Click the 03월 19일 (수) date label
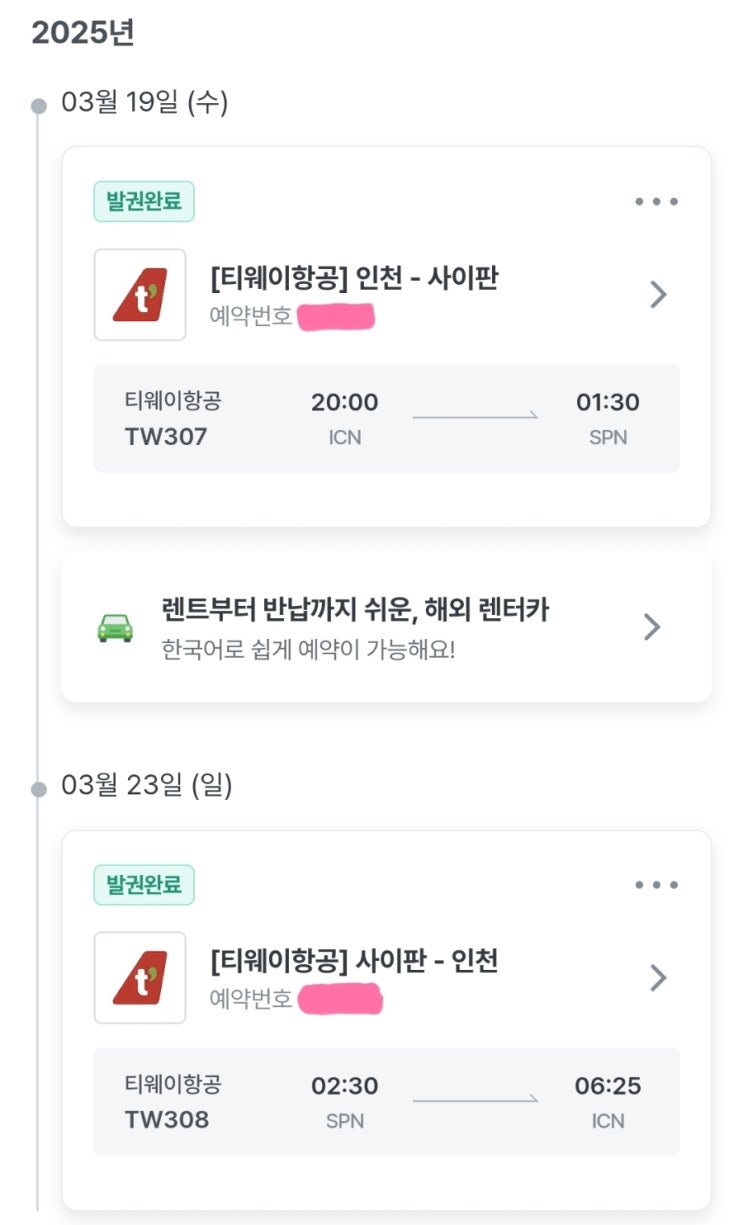Image resolution: width=743 pixels, height=1225 pixels. (x=145, y=103)
